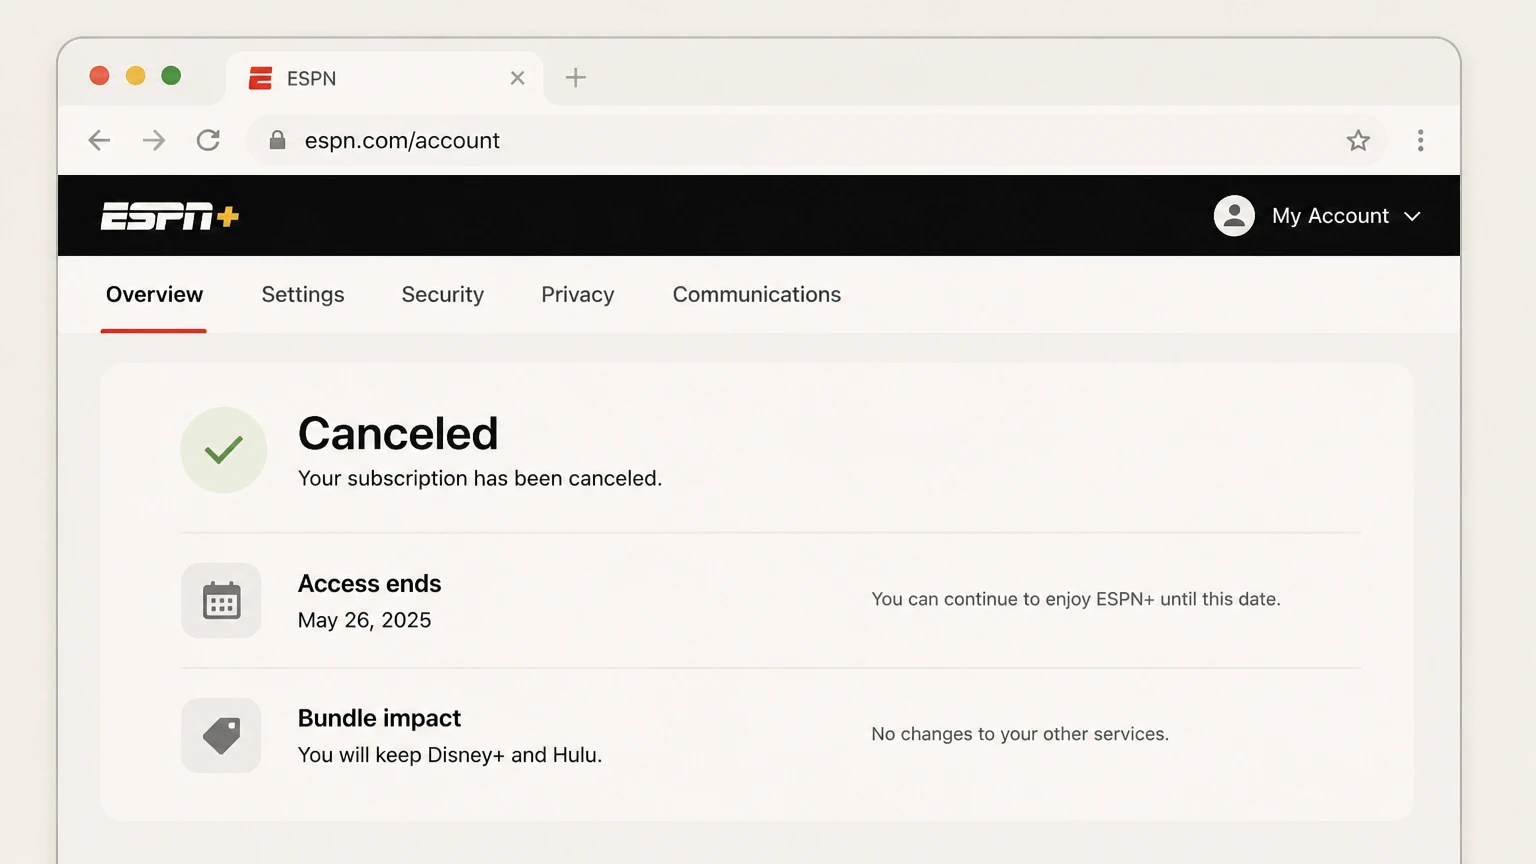Bookmark this page with the star icon
The image size is (1536, 864).
1358,140
